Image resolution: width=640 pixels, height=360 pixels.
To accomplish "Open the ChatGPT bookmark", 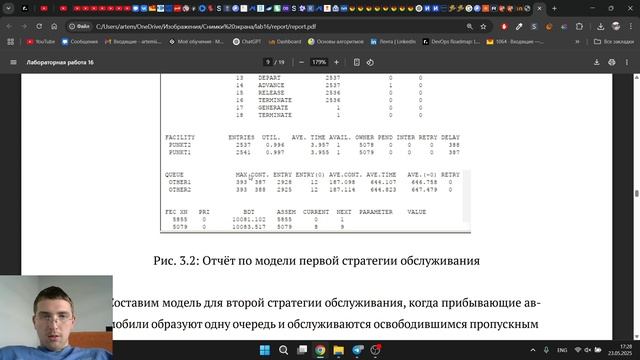I will click(x=247, y=42).
